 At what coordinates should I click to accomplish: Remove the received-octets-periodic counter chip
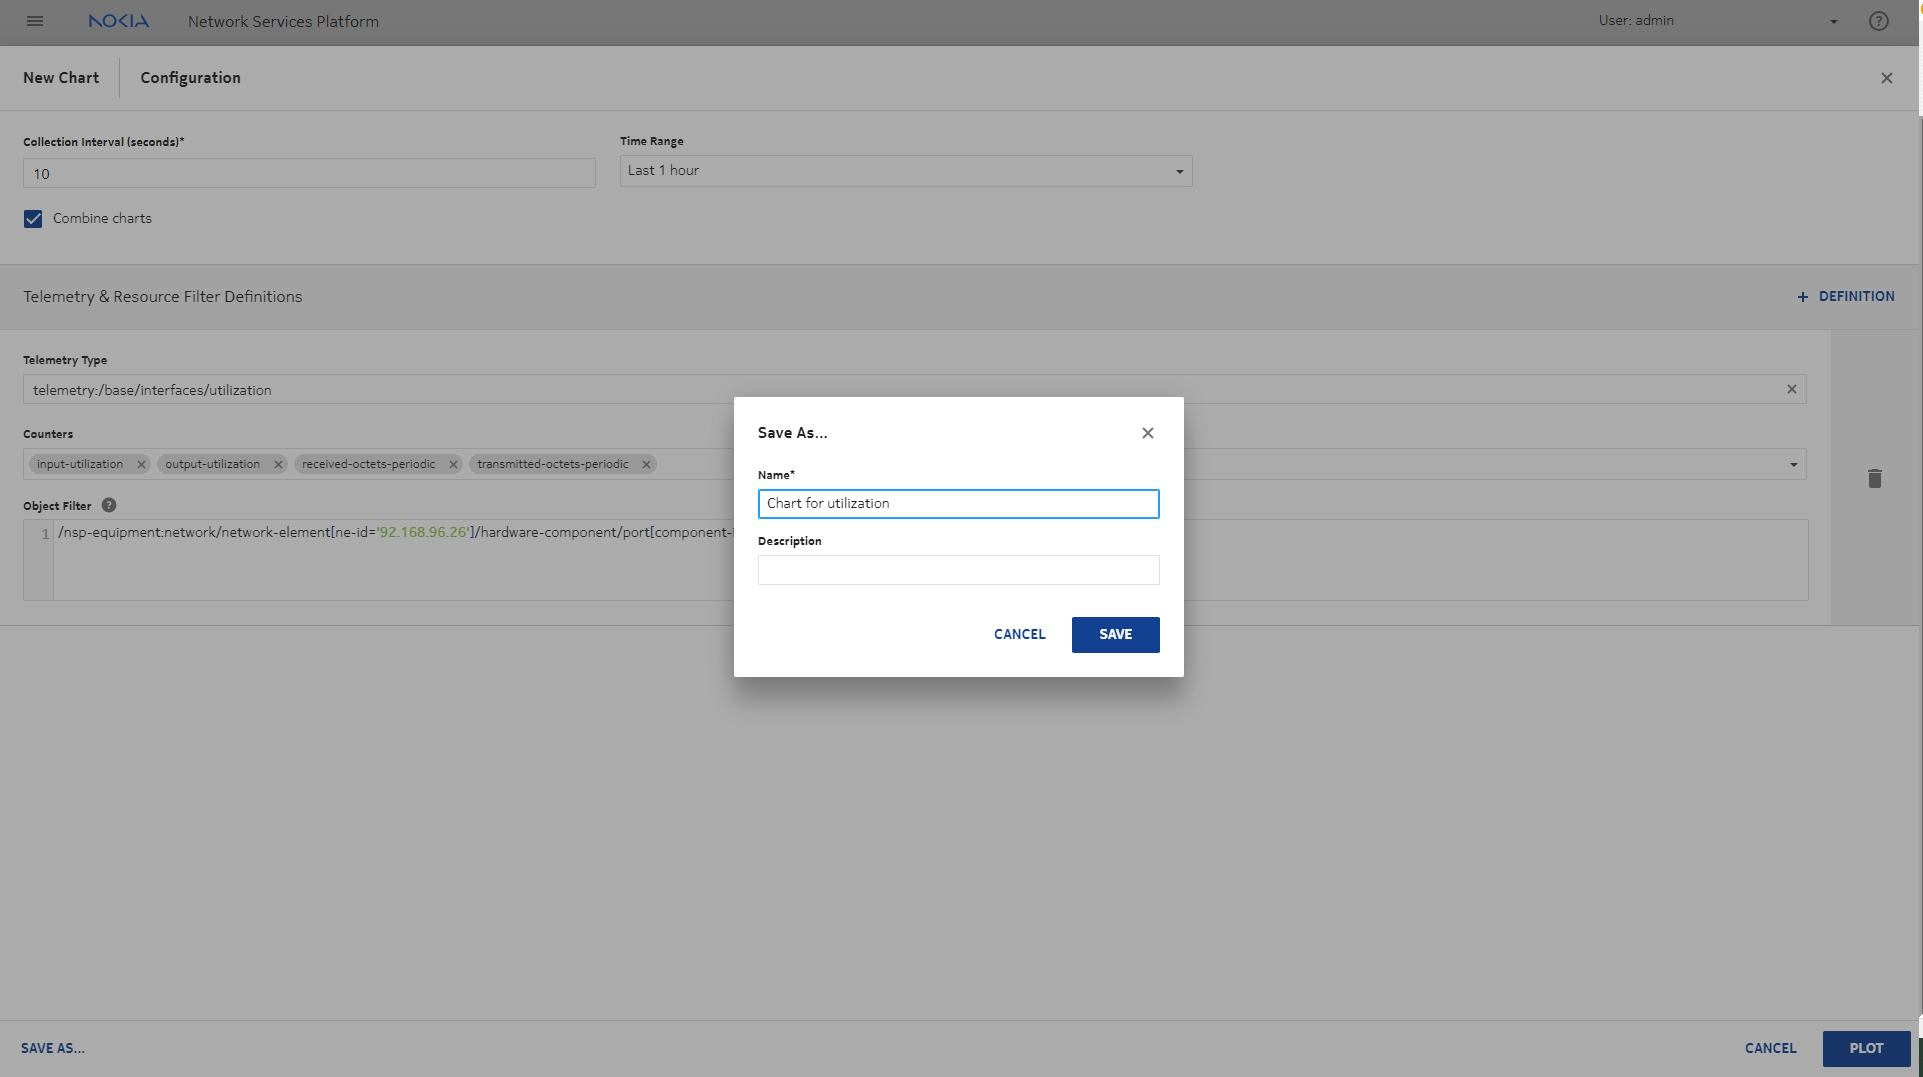pyautogui.click(x=453, y=464)
